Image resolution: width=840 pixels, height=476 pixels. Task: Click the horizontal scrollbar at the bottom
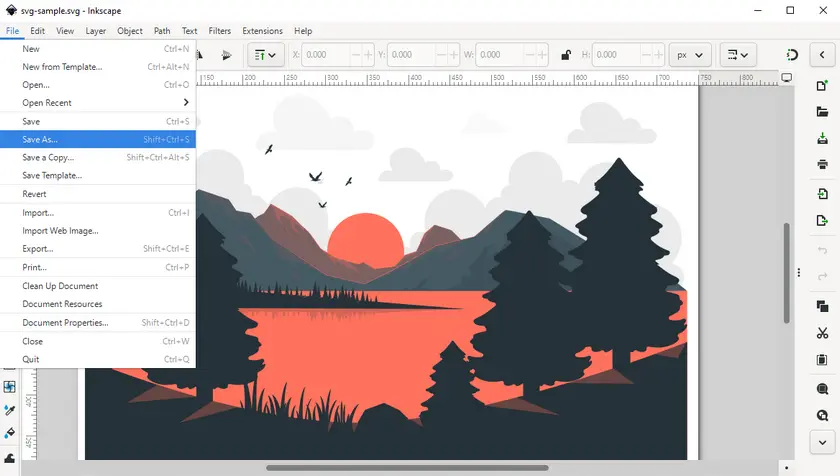400,468
